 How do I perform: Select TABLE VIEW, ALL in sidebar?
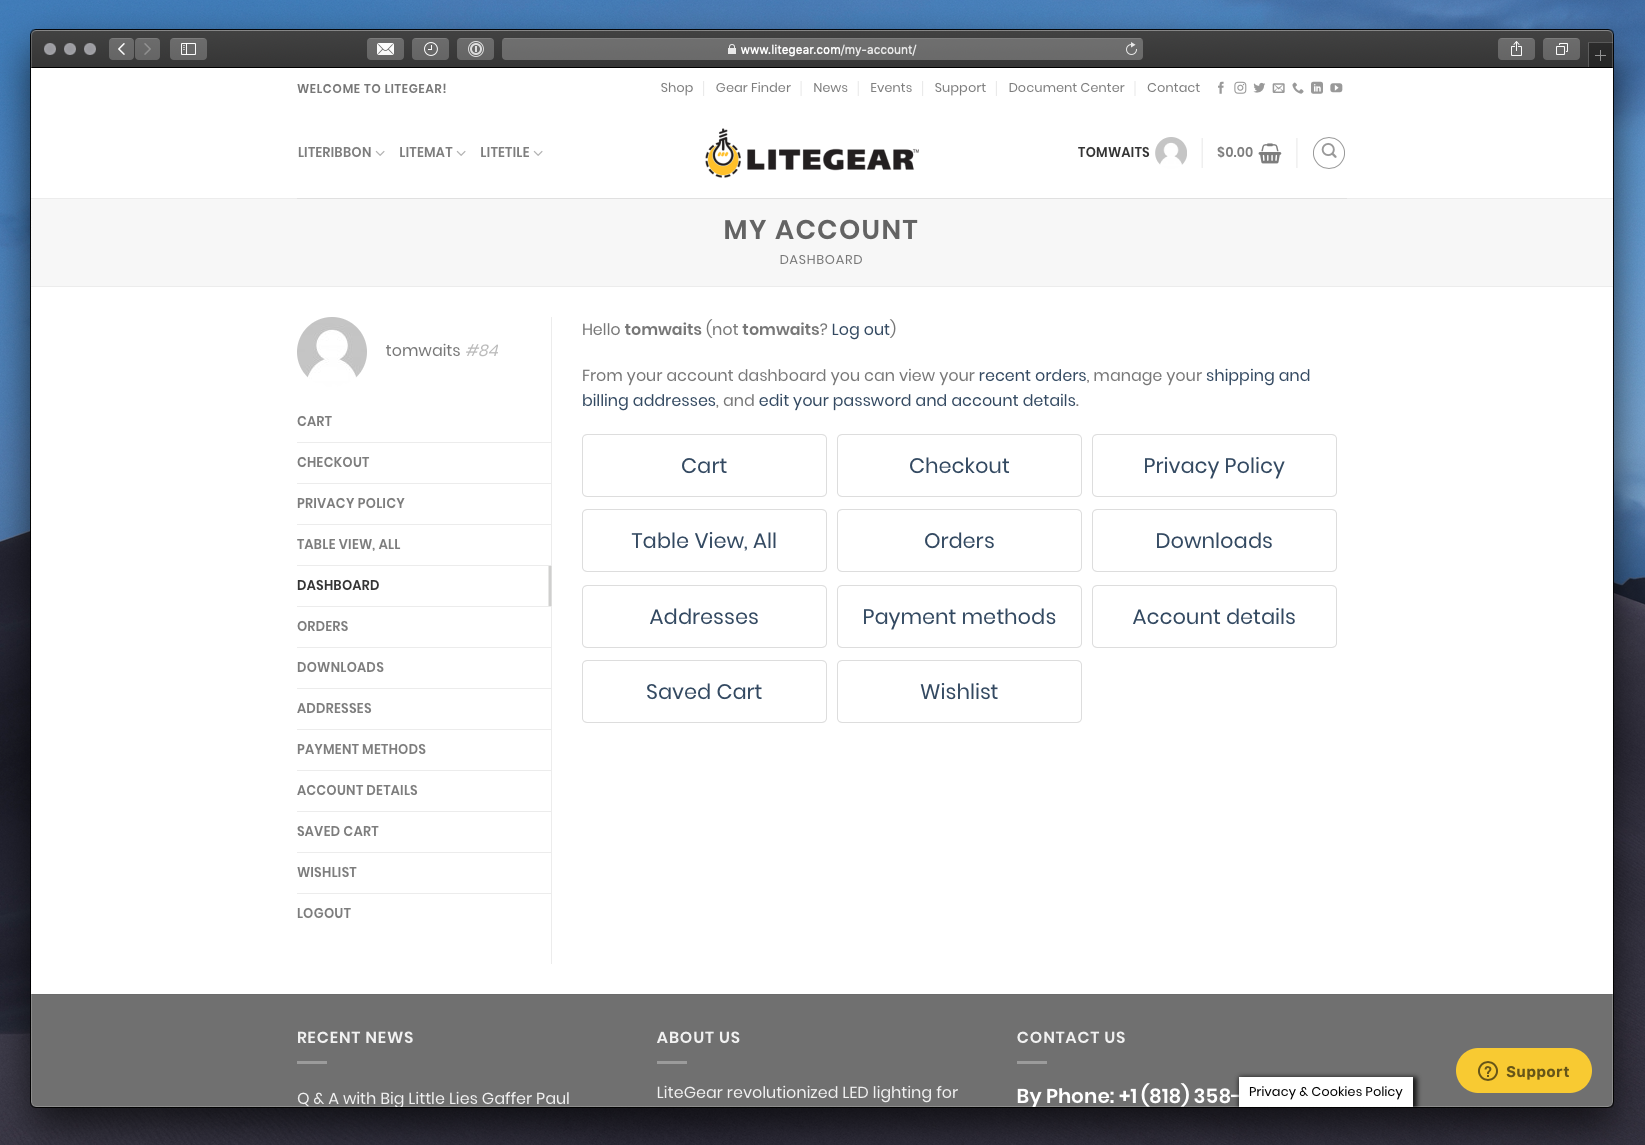pos(424,544)
